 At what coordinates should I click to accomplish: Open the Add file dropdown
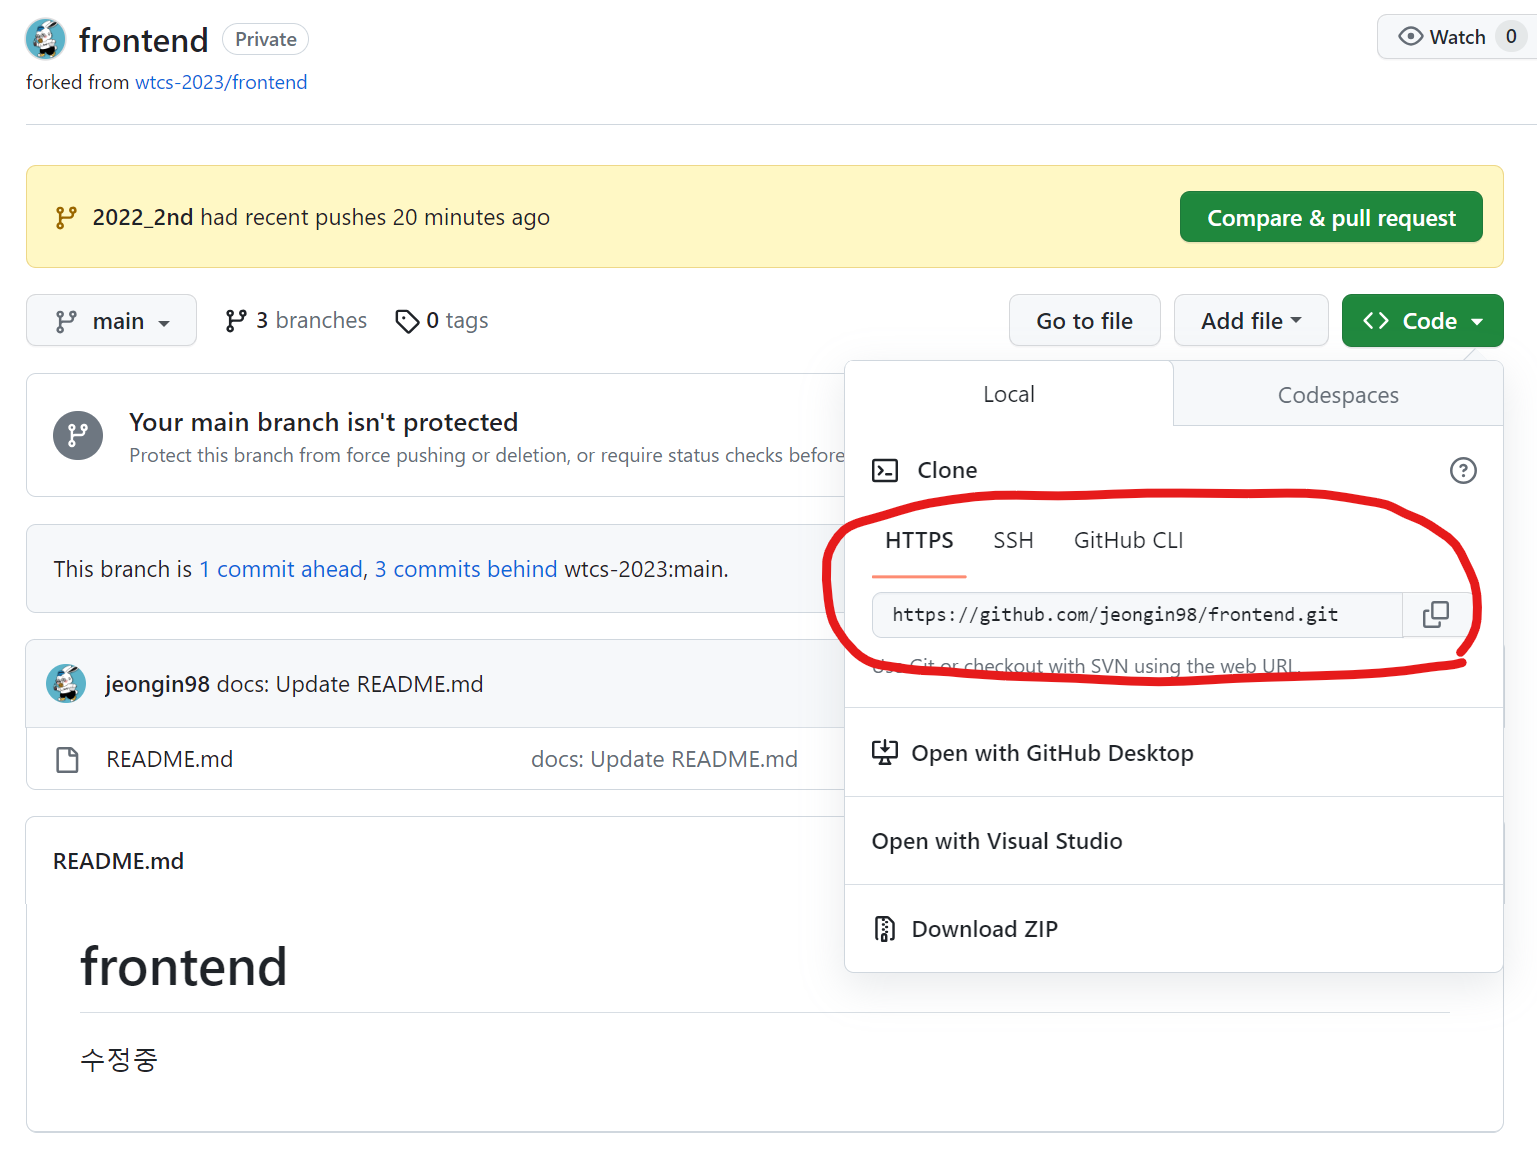1251,321
